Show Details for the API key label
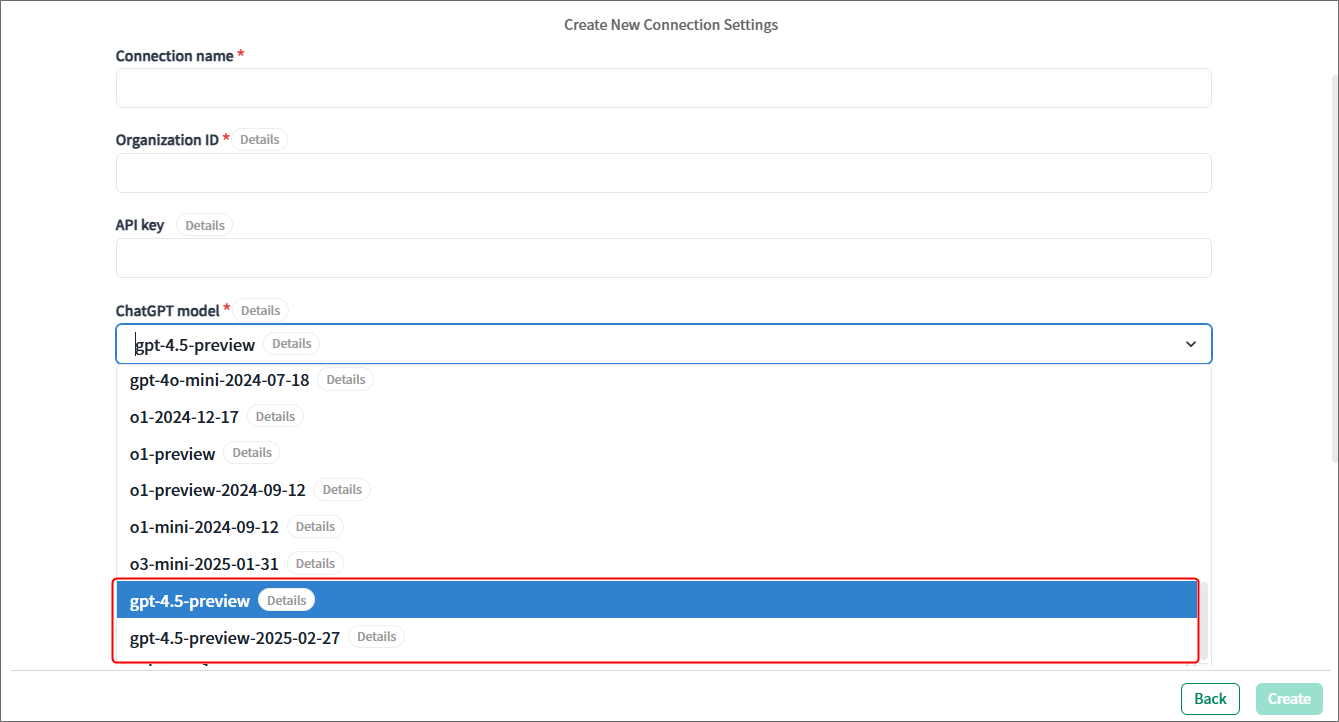 coord(204,225)
